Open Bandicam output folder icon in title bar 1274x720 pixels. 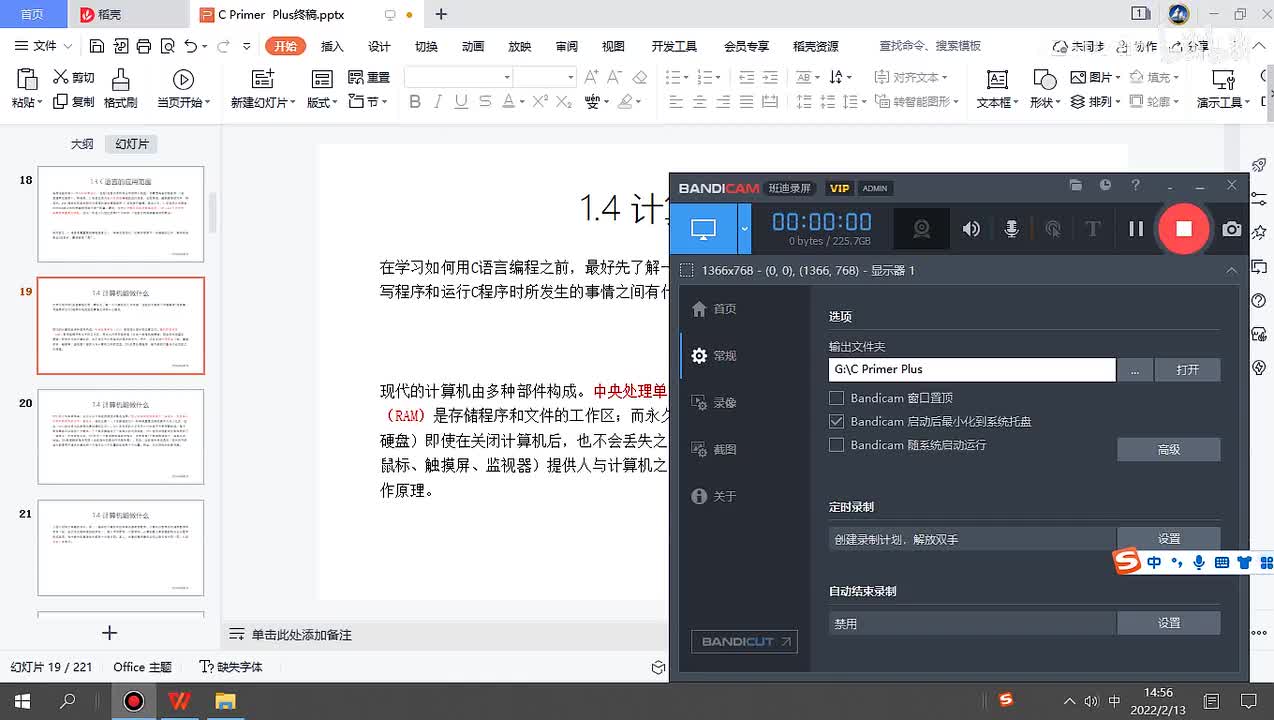(1076, 186)
